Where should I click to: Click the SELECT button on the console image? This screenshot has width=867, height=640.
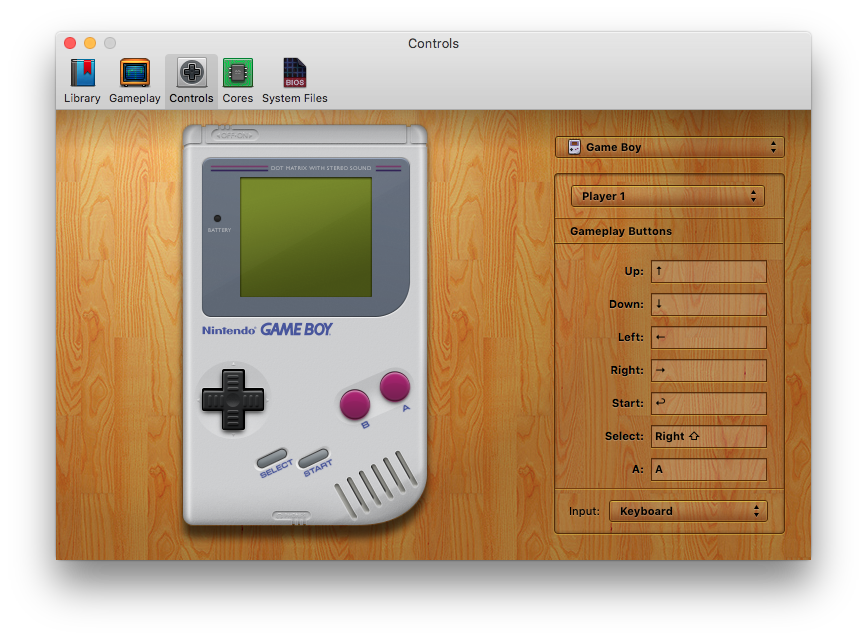pos(274,458)
